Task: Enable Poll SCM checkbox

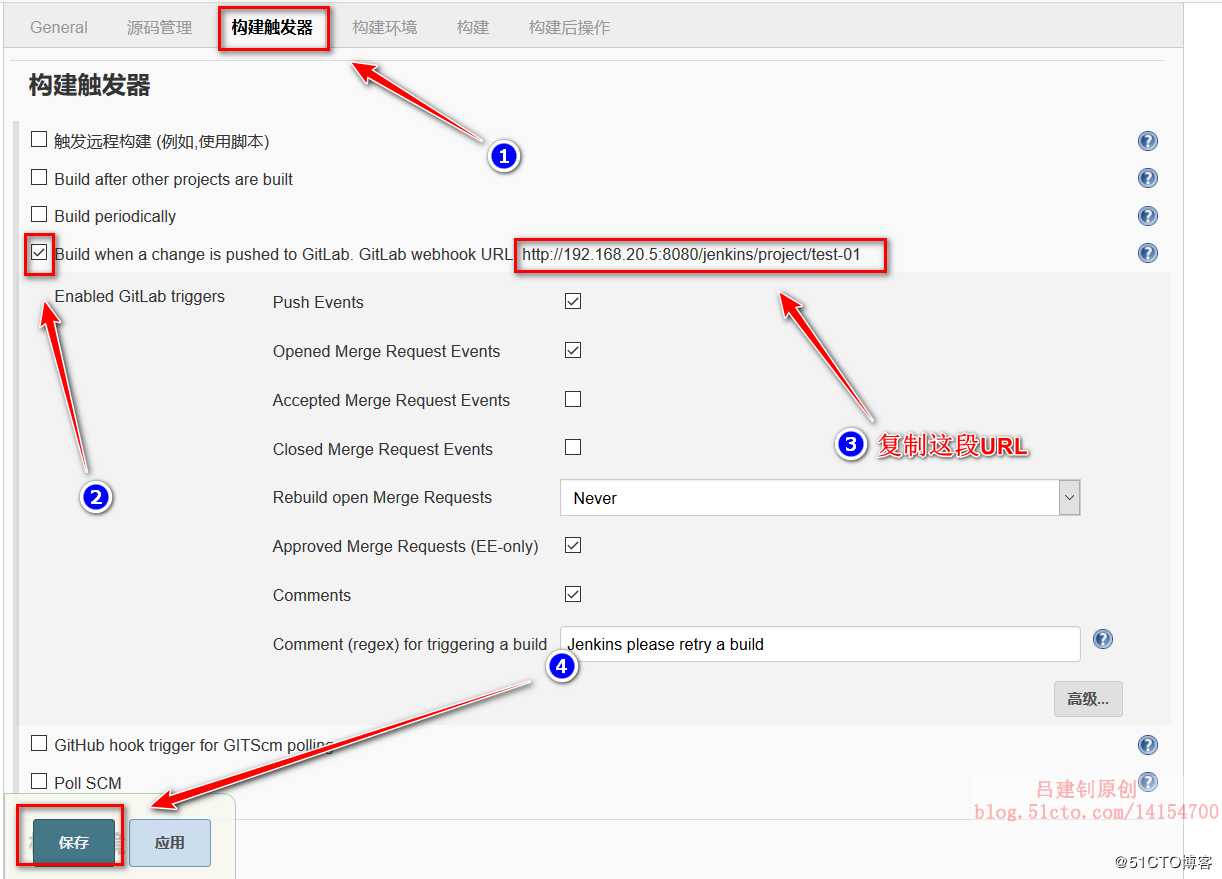Action: click(x=39, y=782)
